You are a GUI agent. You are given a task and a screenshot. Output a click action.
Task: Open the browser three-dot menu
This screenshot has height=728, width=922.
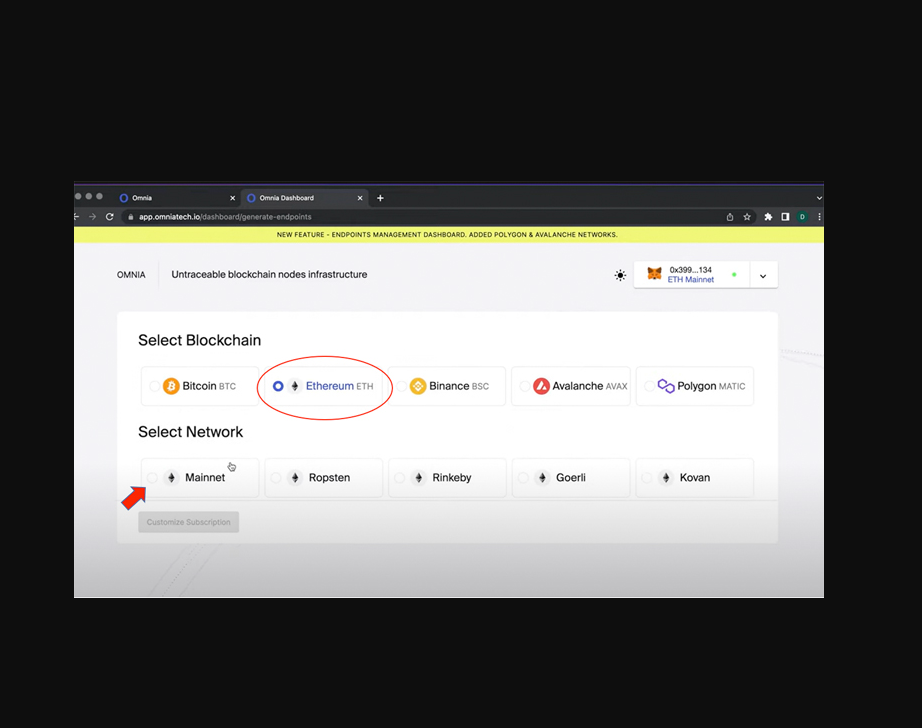819,217
